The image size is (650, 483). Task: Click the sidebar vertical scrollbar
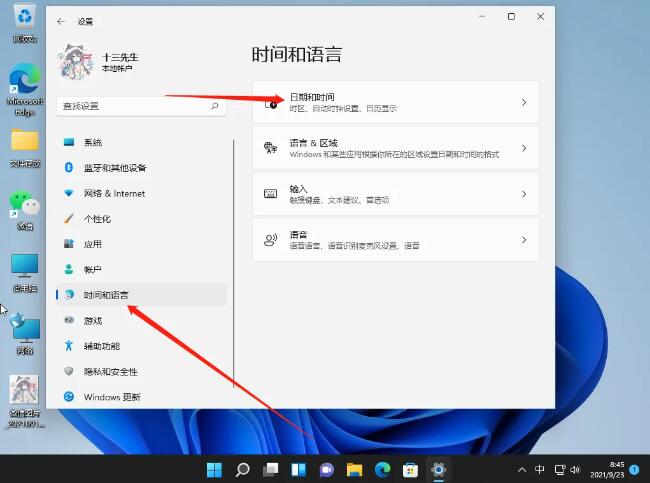[x=233, y=263]
